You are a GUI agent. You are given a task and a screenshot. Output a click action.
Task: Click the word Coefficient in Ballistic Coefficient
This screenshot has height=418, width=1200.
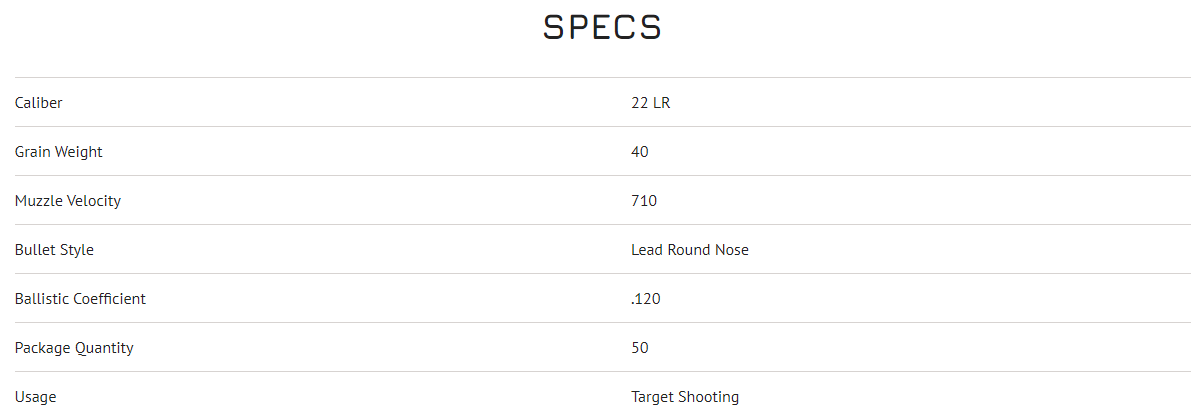pyautogui.click(x=108, y=299)
